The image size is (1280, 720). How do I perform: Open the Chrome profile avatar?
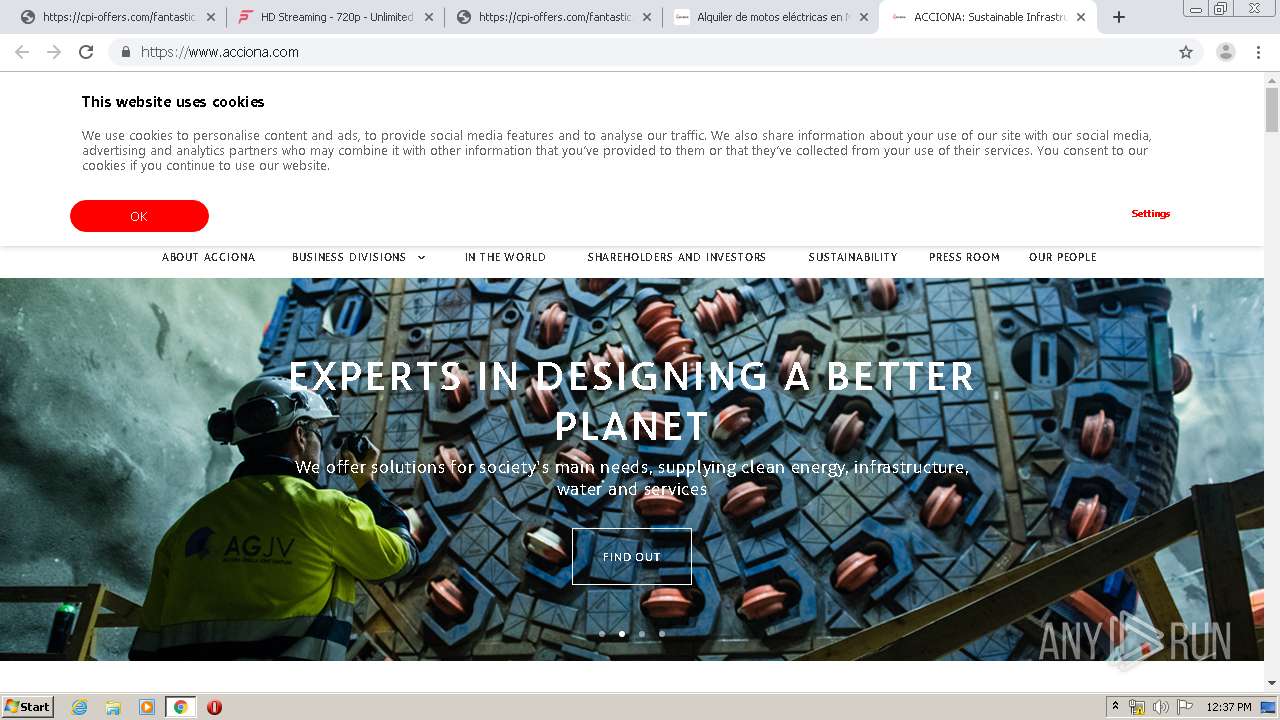pos(1226,52)
